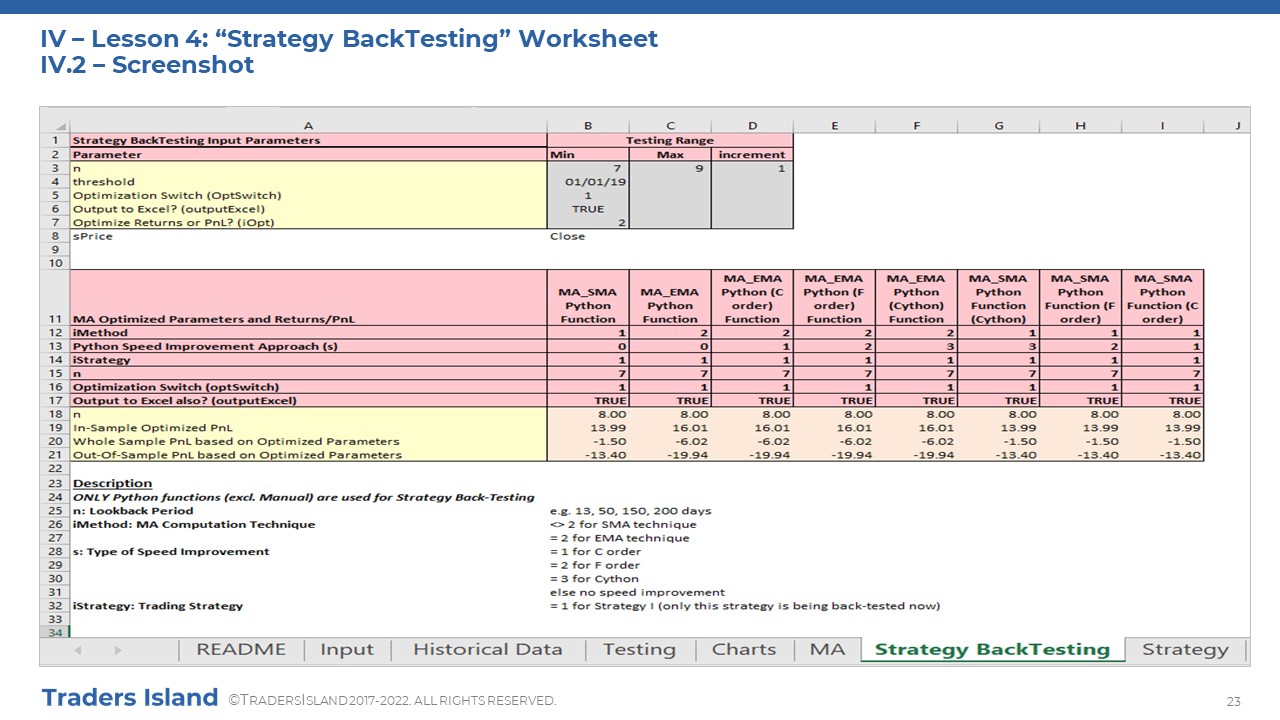Select column I header

[x=1162, y=126]
